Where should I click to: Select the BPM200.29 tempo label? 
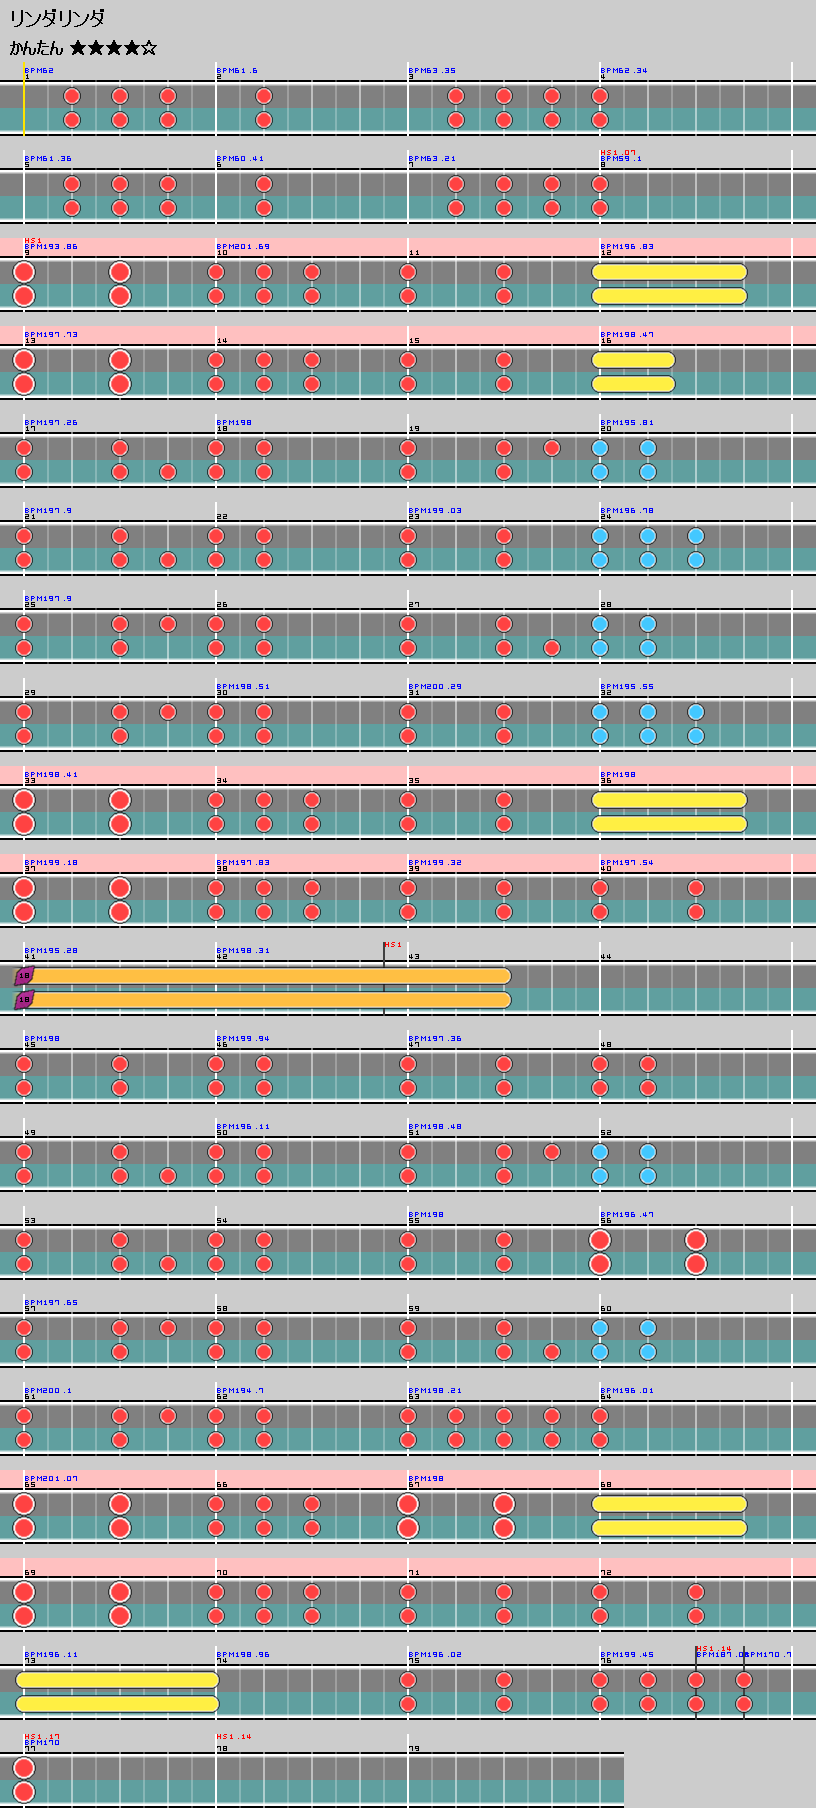coord(437,686)
